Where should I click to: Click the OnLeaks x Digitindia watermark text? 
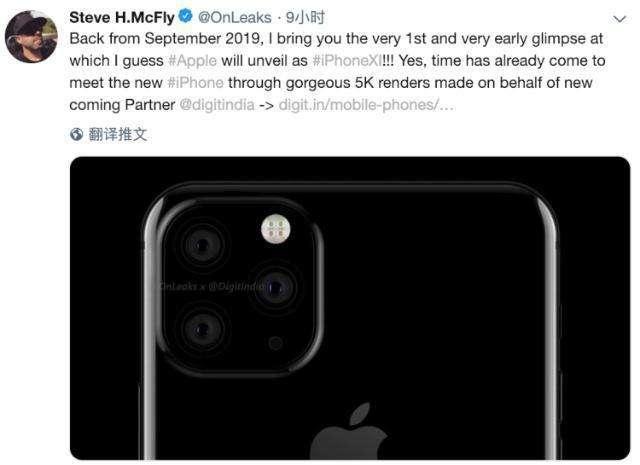(x=211, y=286)
